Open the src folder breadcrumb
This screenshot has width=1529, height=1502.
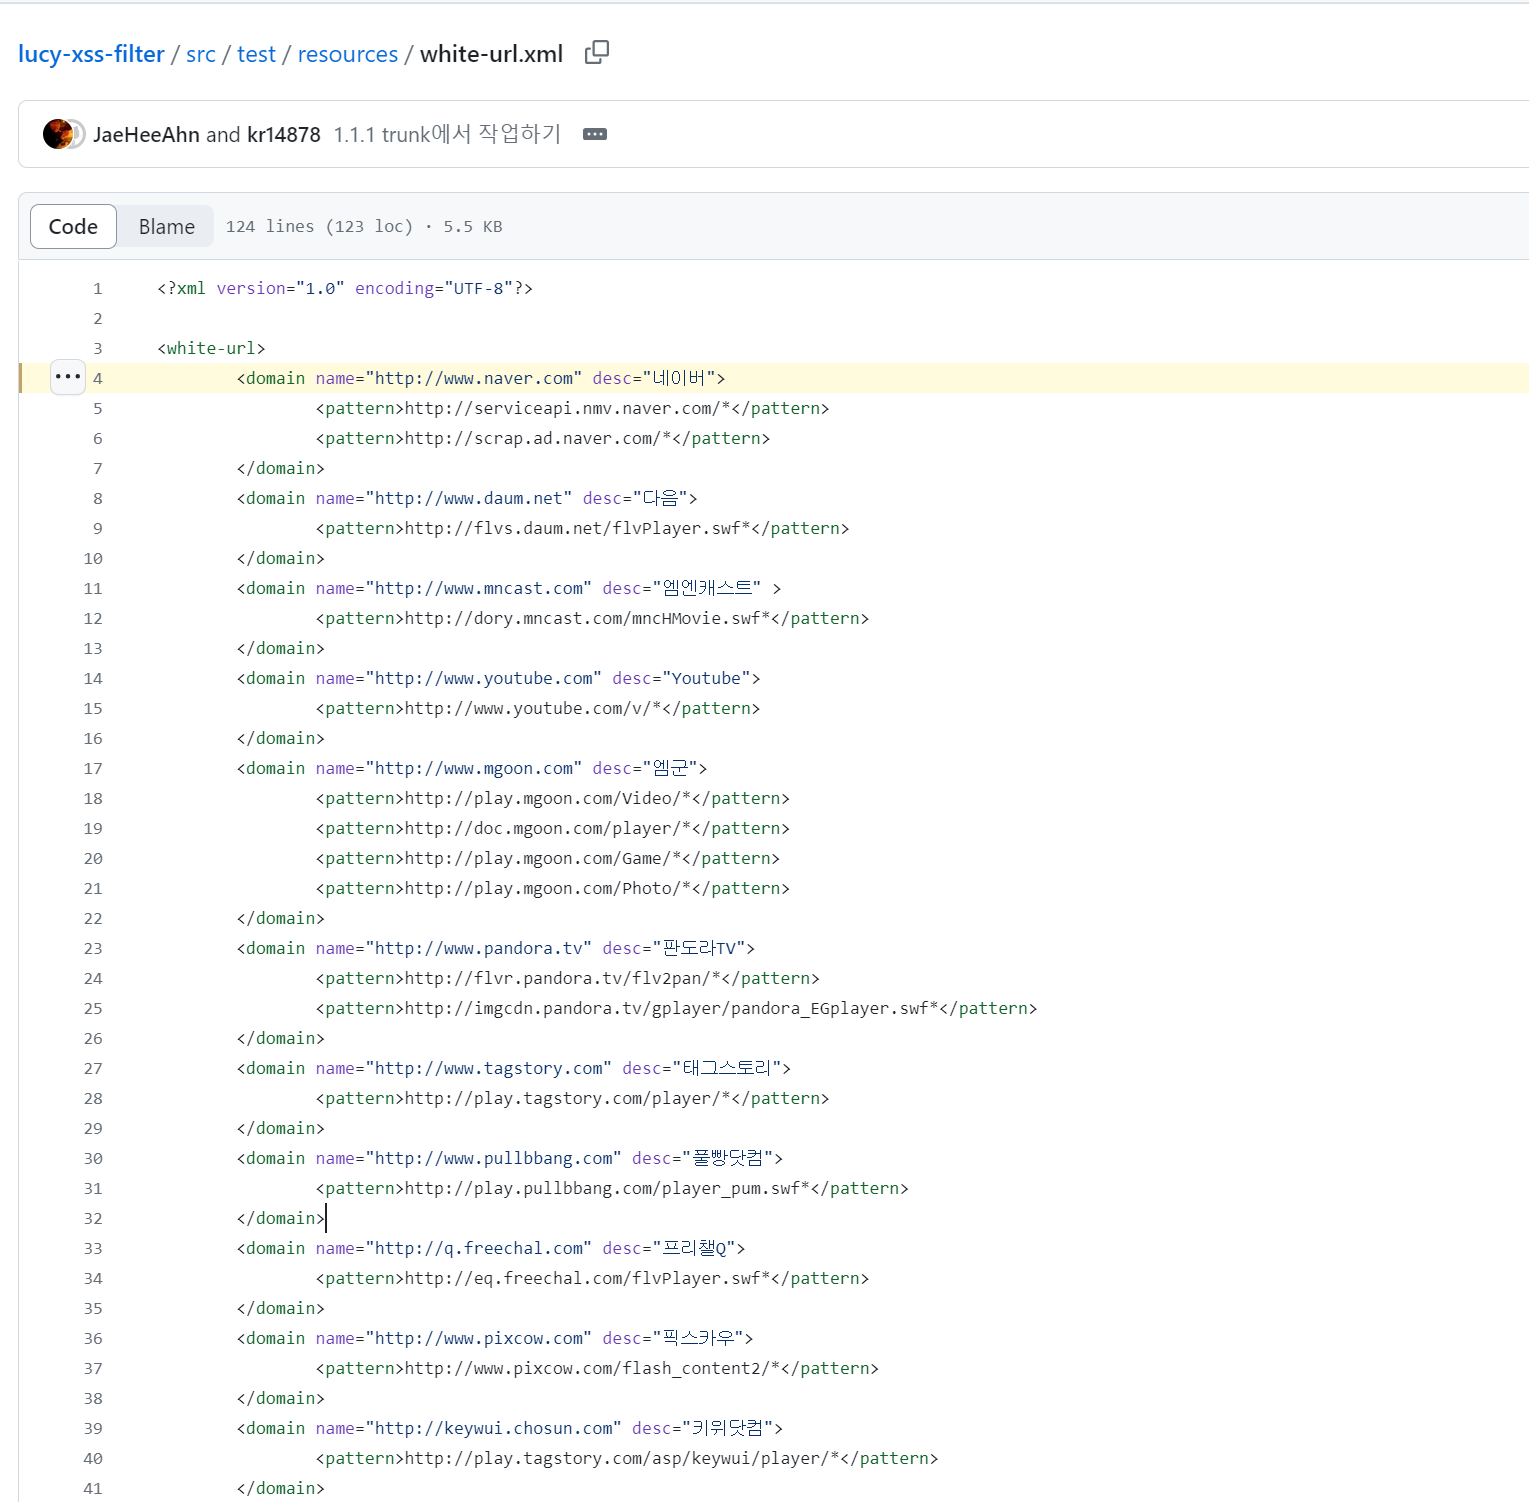(201, 54)
